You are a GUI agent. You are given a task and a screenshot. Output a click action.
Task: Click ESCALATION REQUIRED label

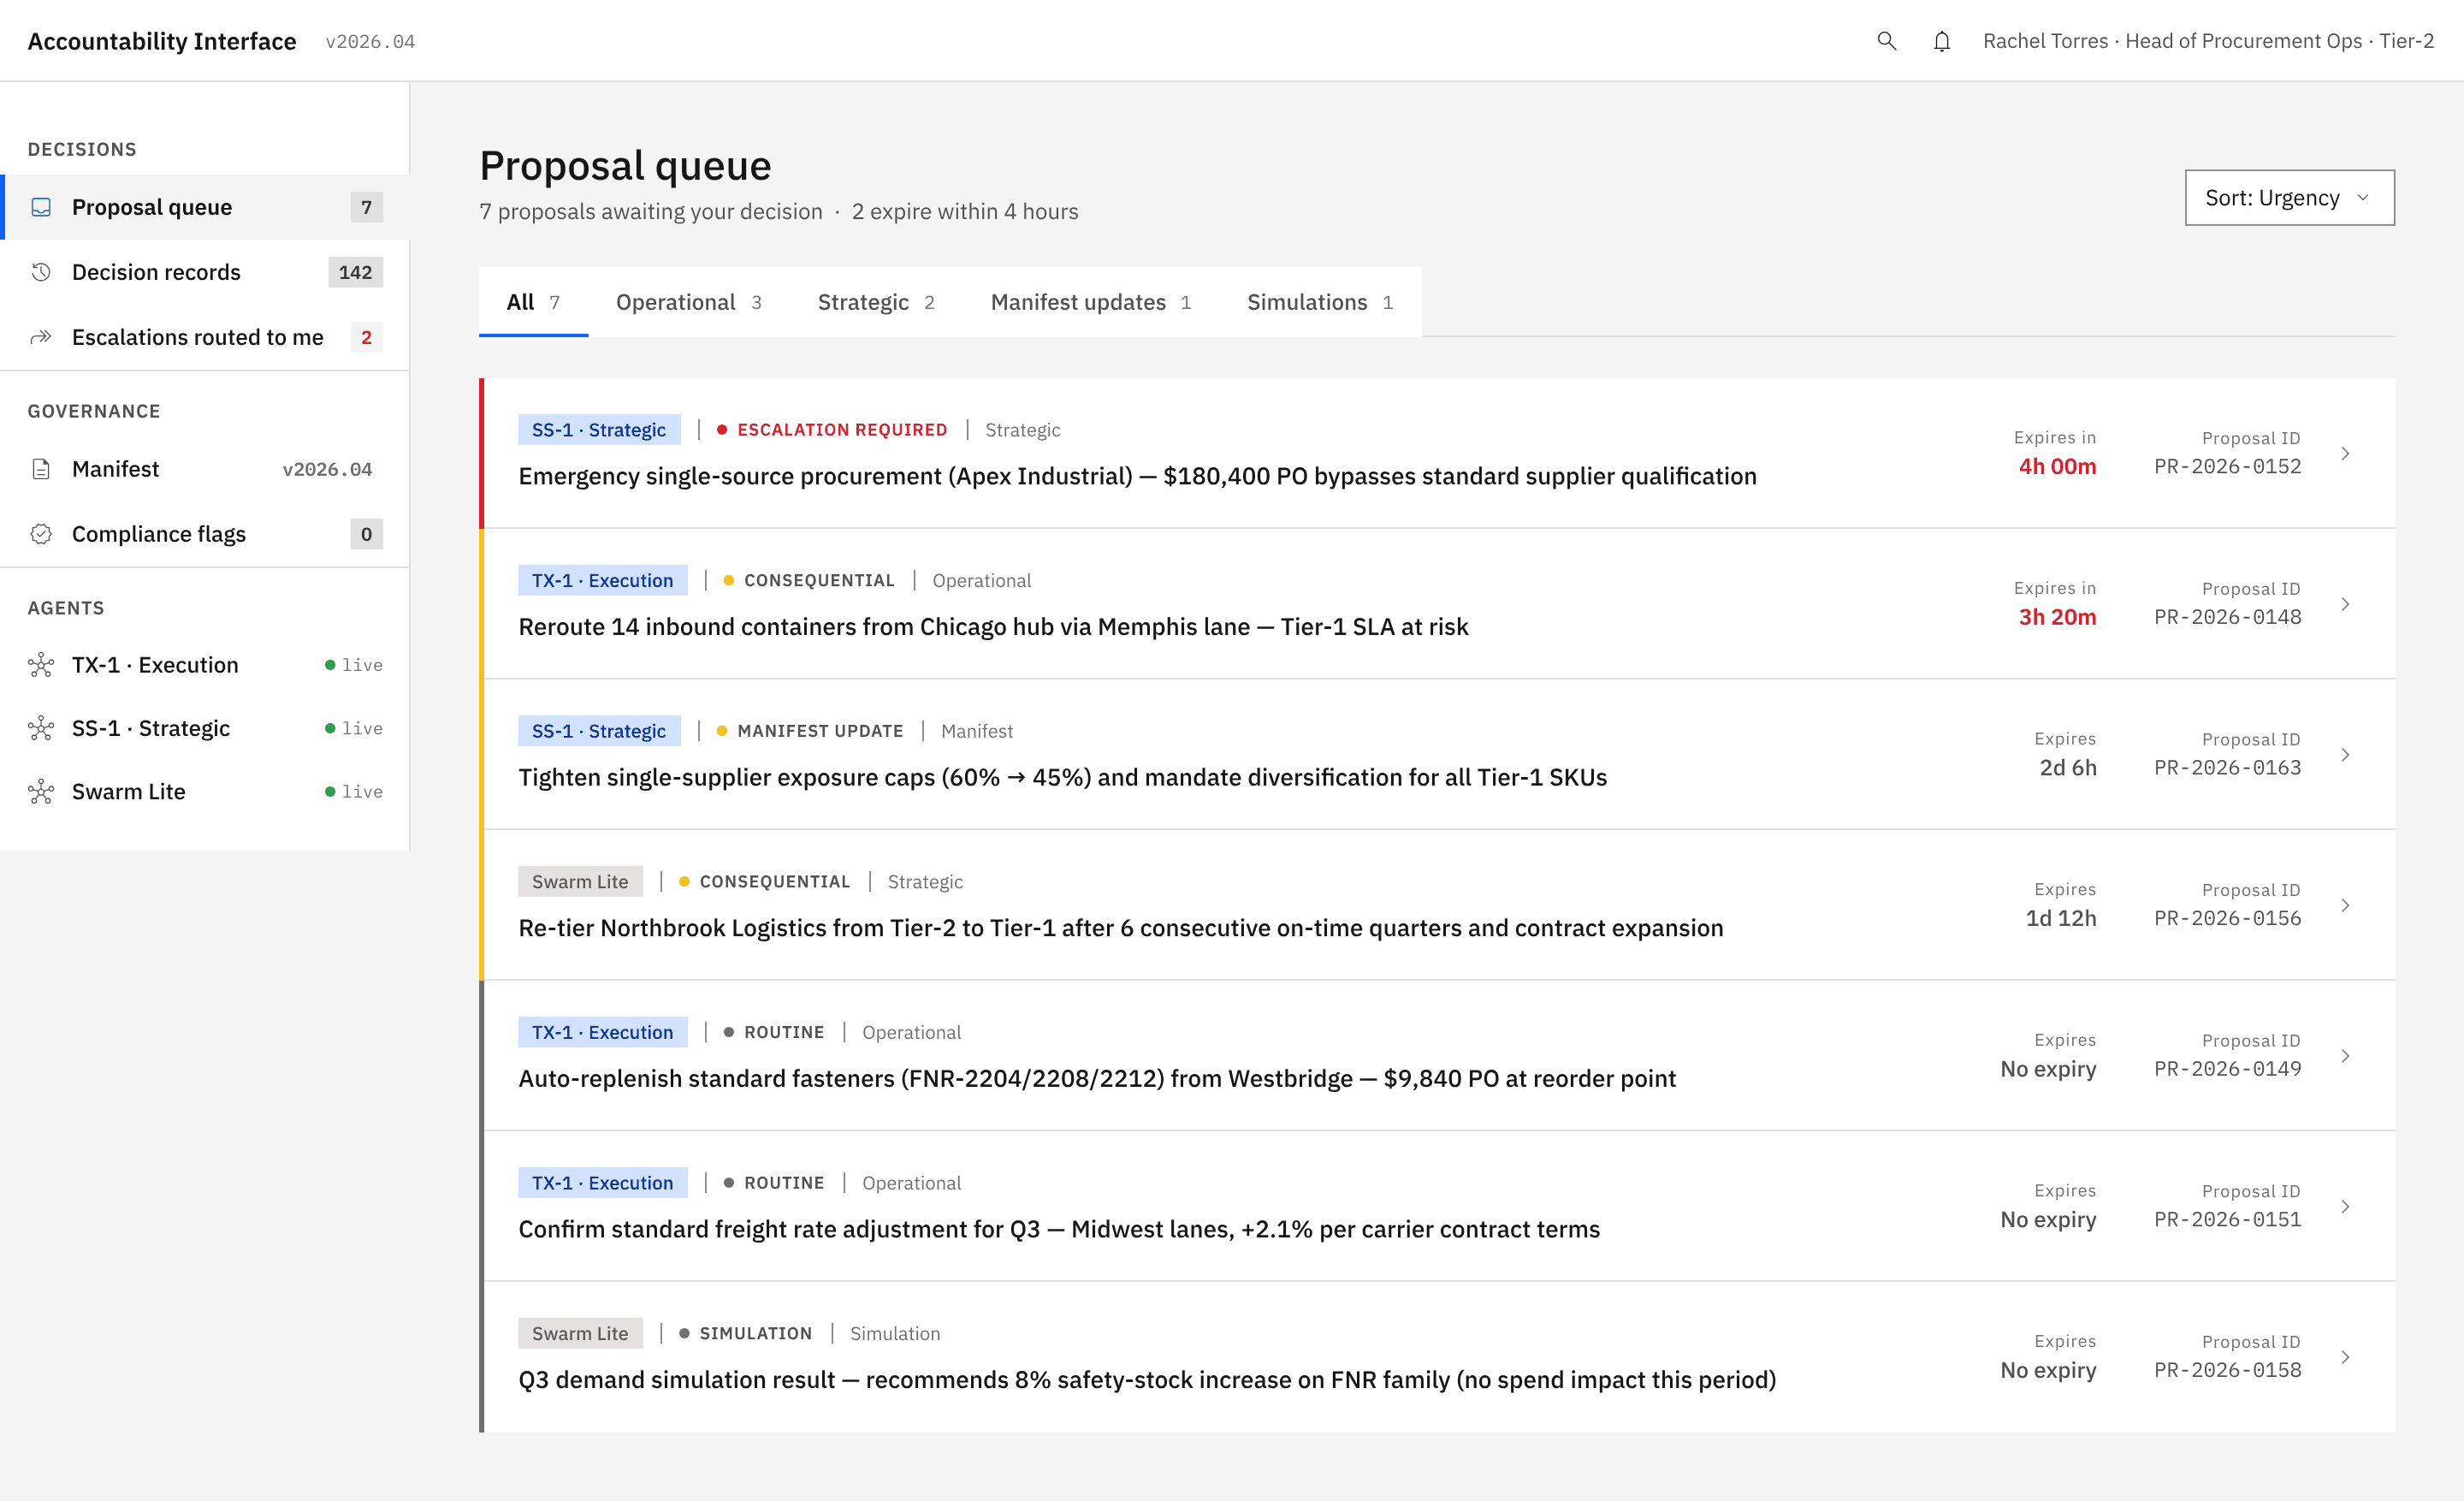coord(842,430)
